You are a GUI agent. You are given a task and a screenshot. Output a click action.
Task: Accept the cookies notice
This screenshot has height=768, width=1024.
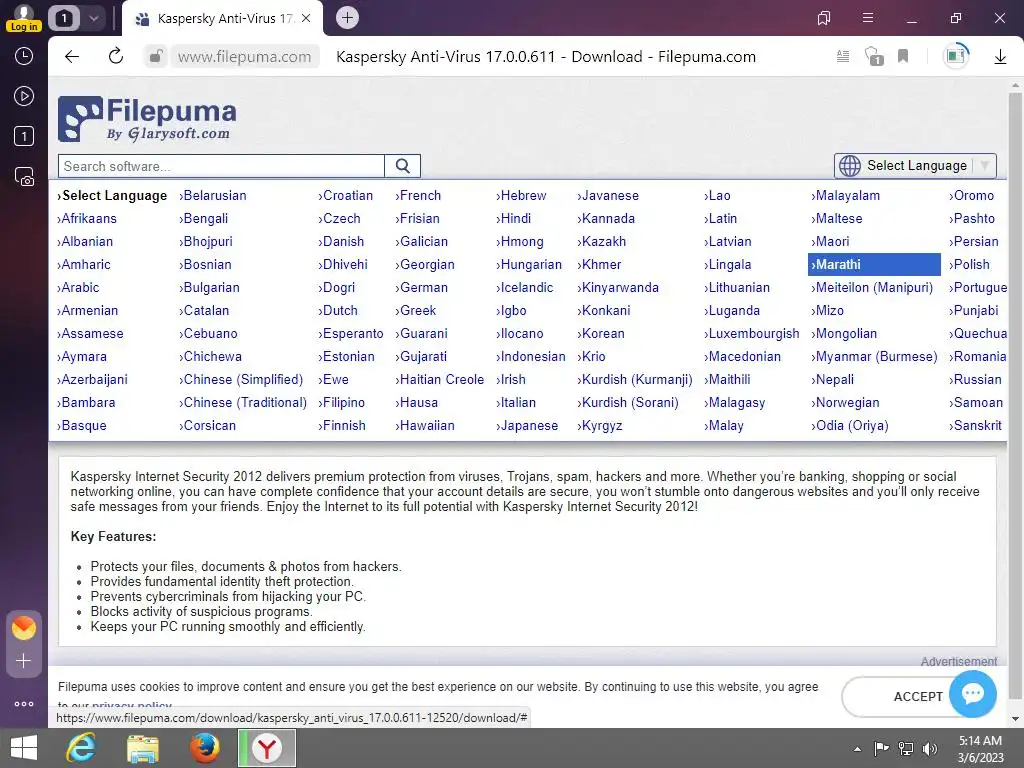(x=918, y=696)
